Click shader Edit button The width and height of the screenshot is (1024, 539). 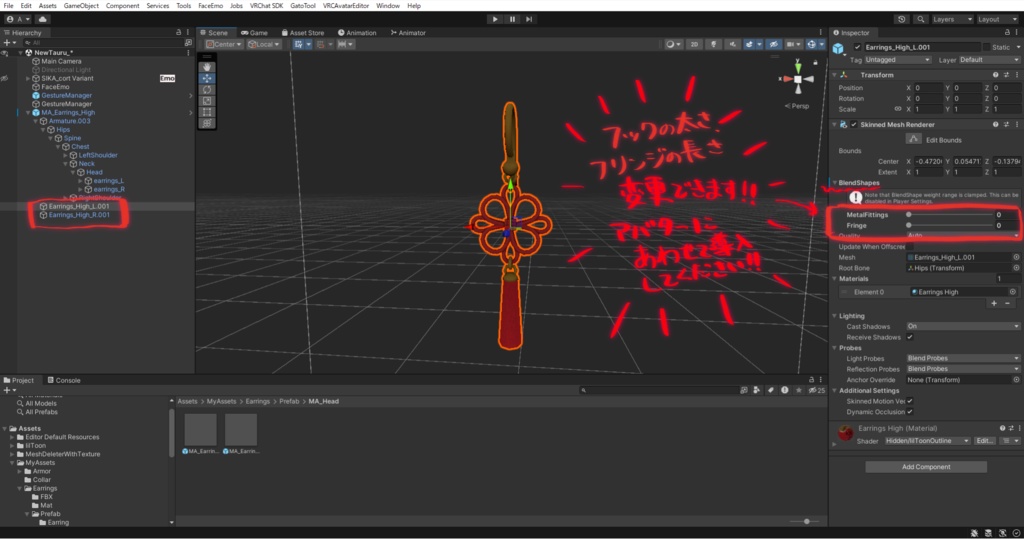[984, 441]
